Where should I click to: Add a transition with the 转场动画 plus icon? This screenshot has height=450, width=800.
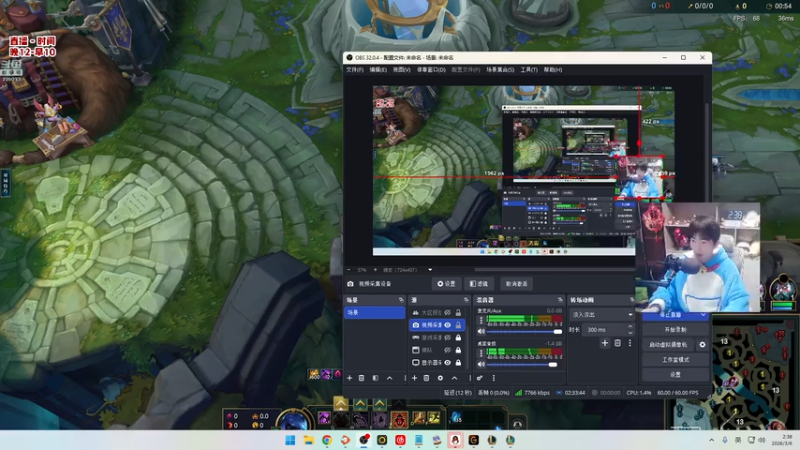click(605, 343)
